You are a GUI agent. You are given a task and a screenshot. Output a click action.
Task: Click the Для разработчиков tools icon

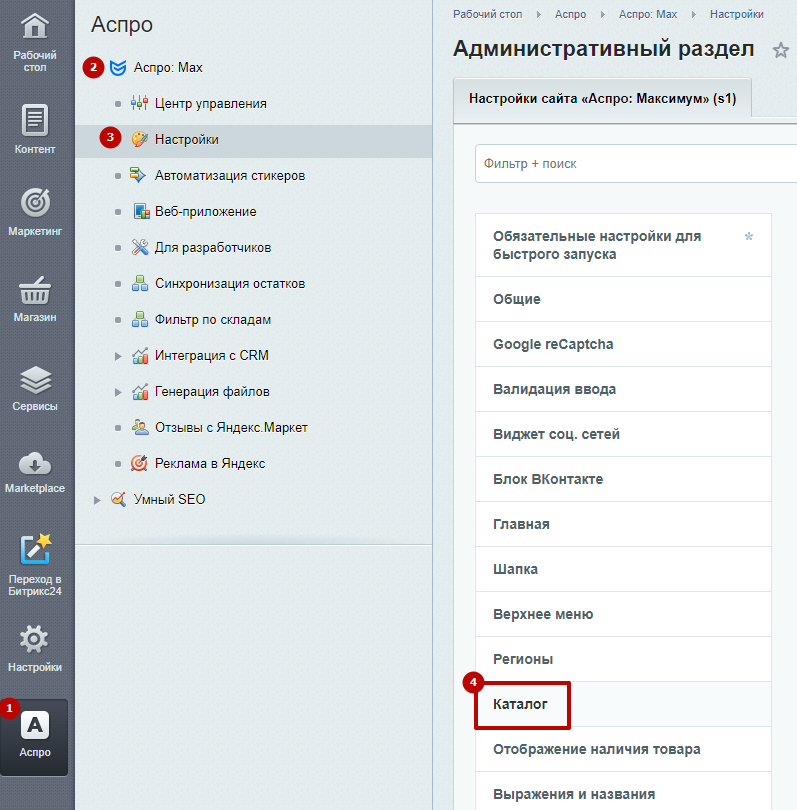(x=140, y=247)
